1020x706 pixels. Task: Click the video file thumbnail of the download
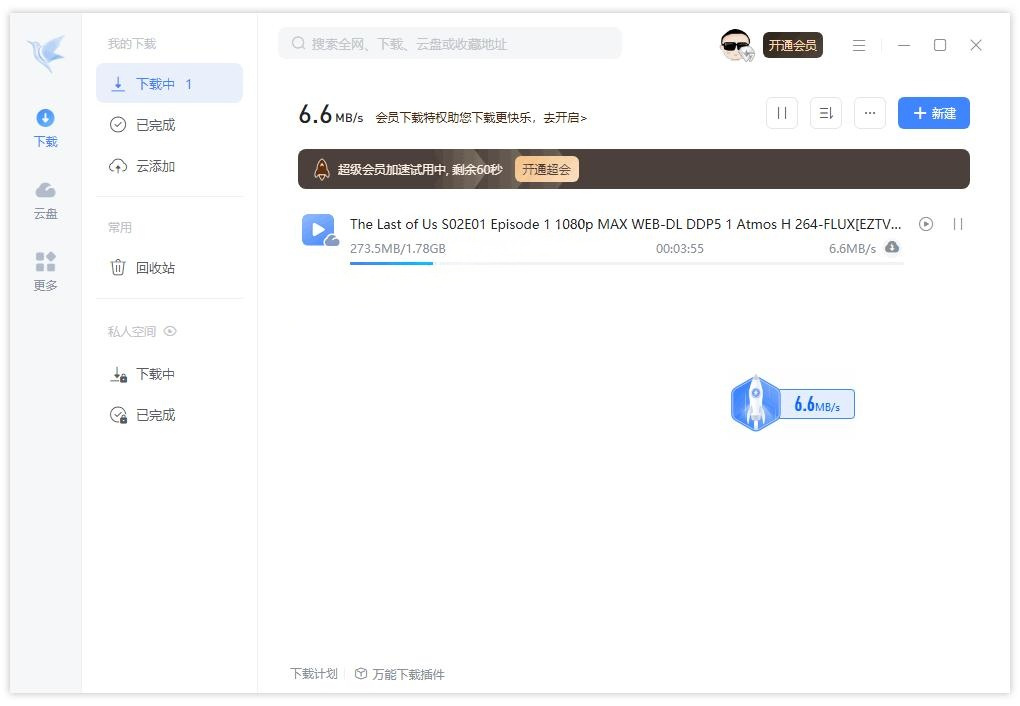(x=320, y=230)
